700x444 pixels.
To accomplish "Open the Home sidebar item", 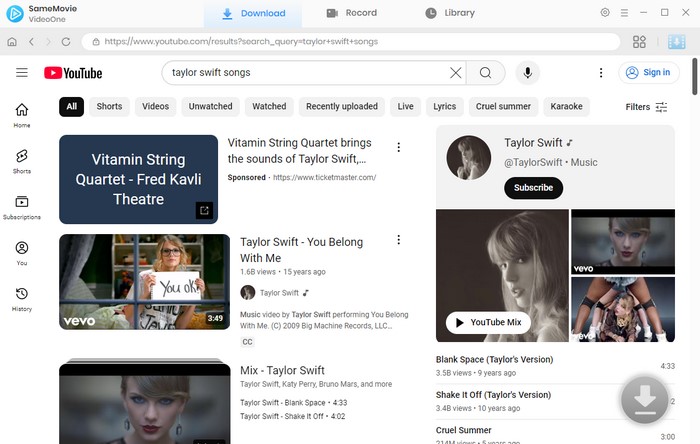I will pyautogui.click(x=22, y=115).
